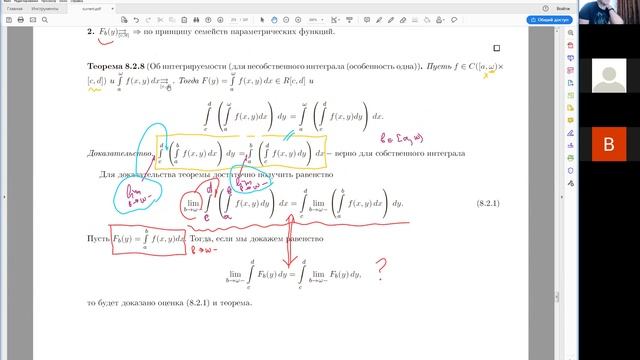Open the protect shield tool in sidebar
The image size is (640, 360).
[571, 171]
